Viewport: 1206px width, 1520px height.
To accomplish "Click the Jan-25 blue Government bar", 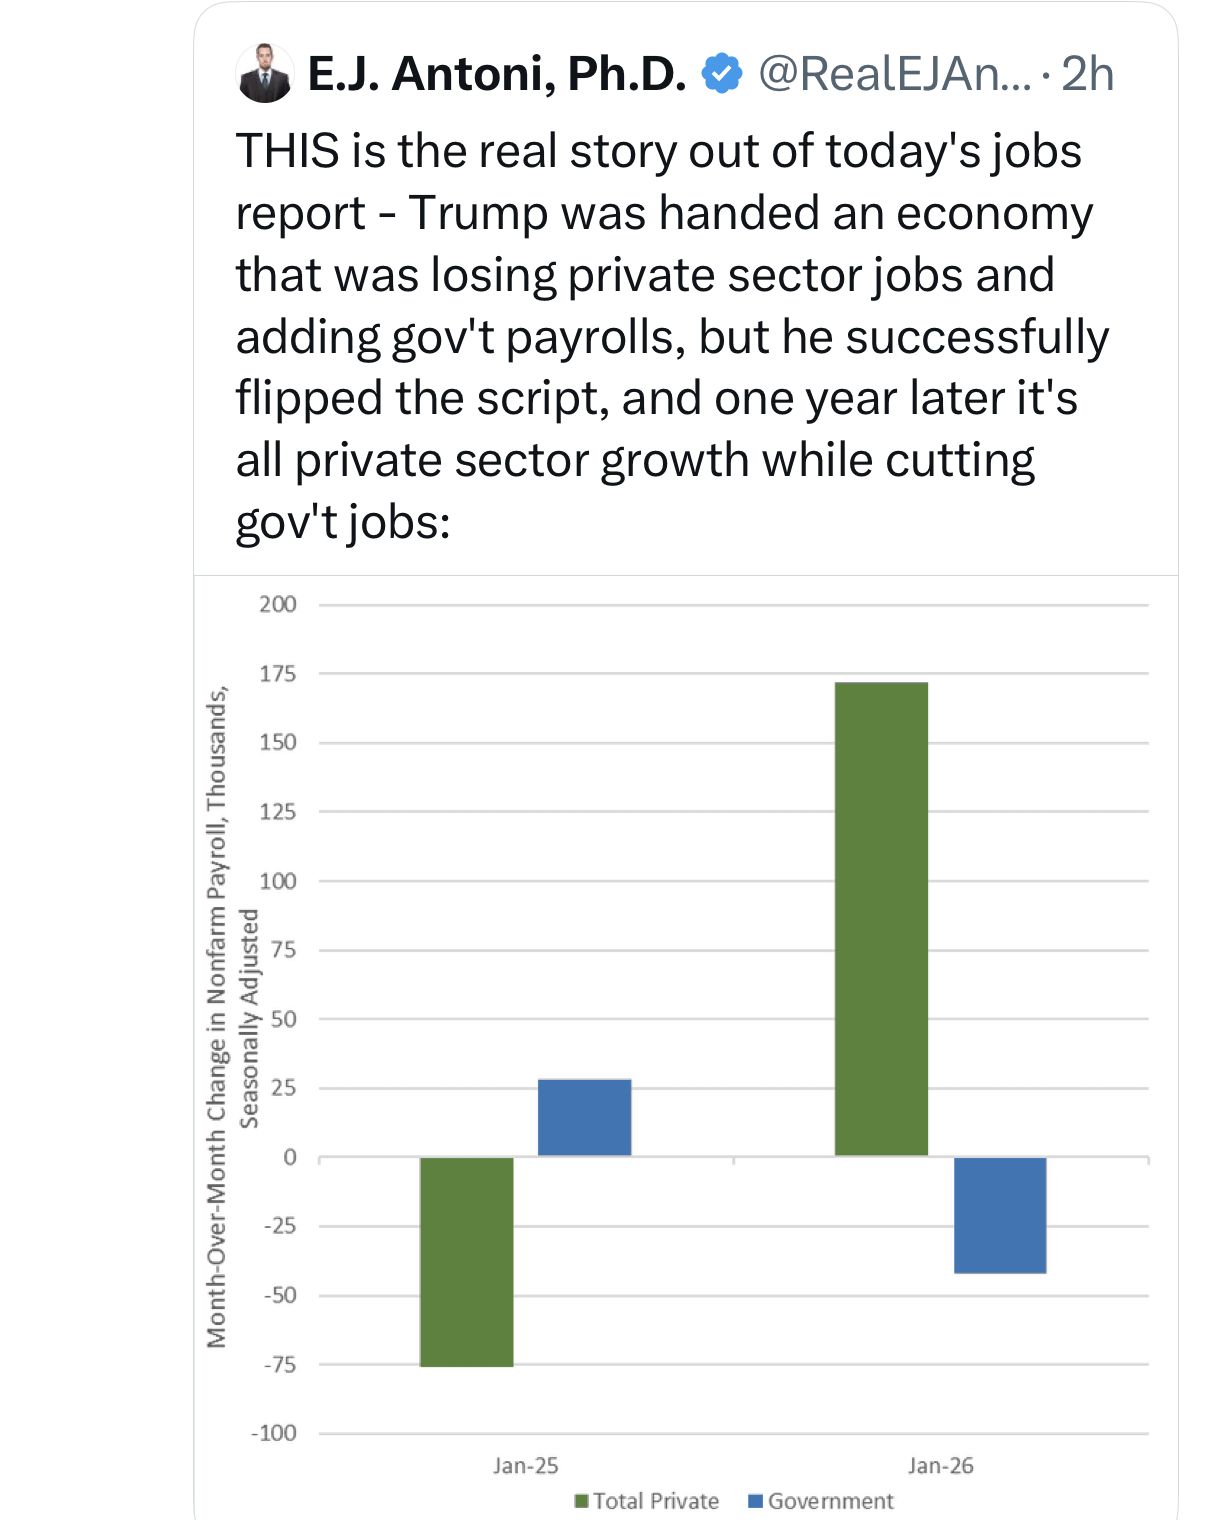I will click(x=584, y=1117).
